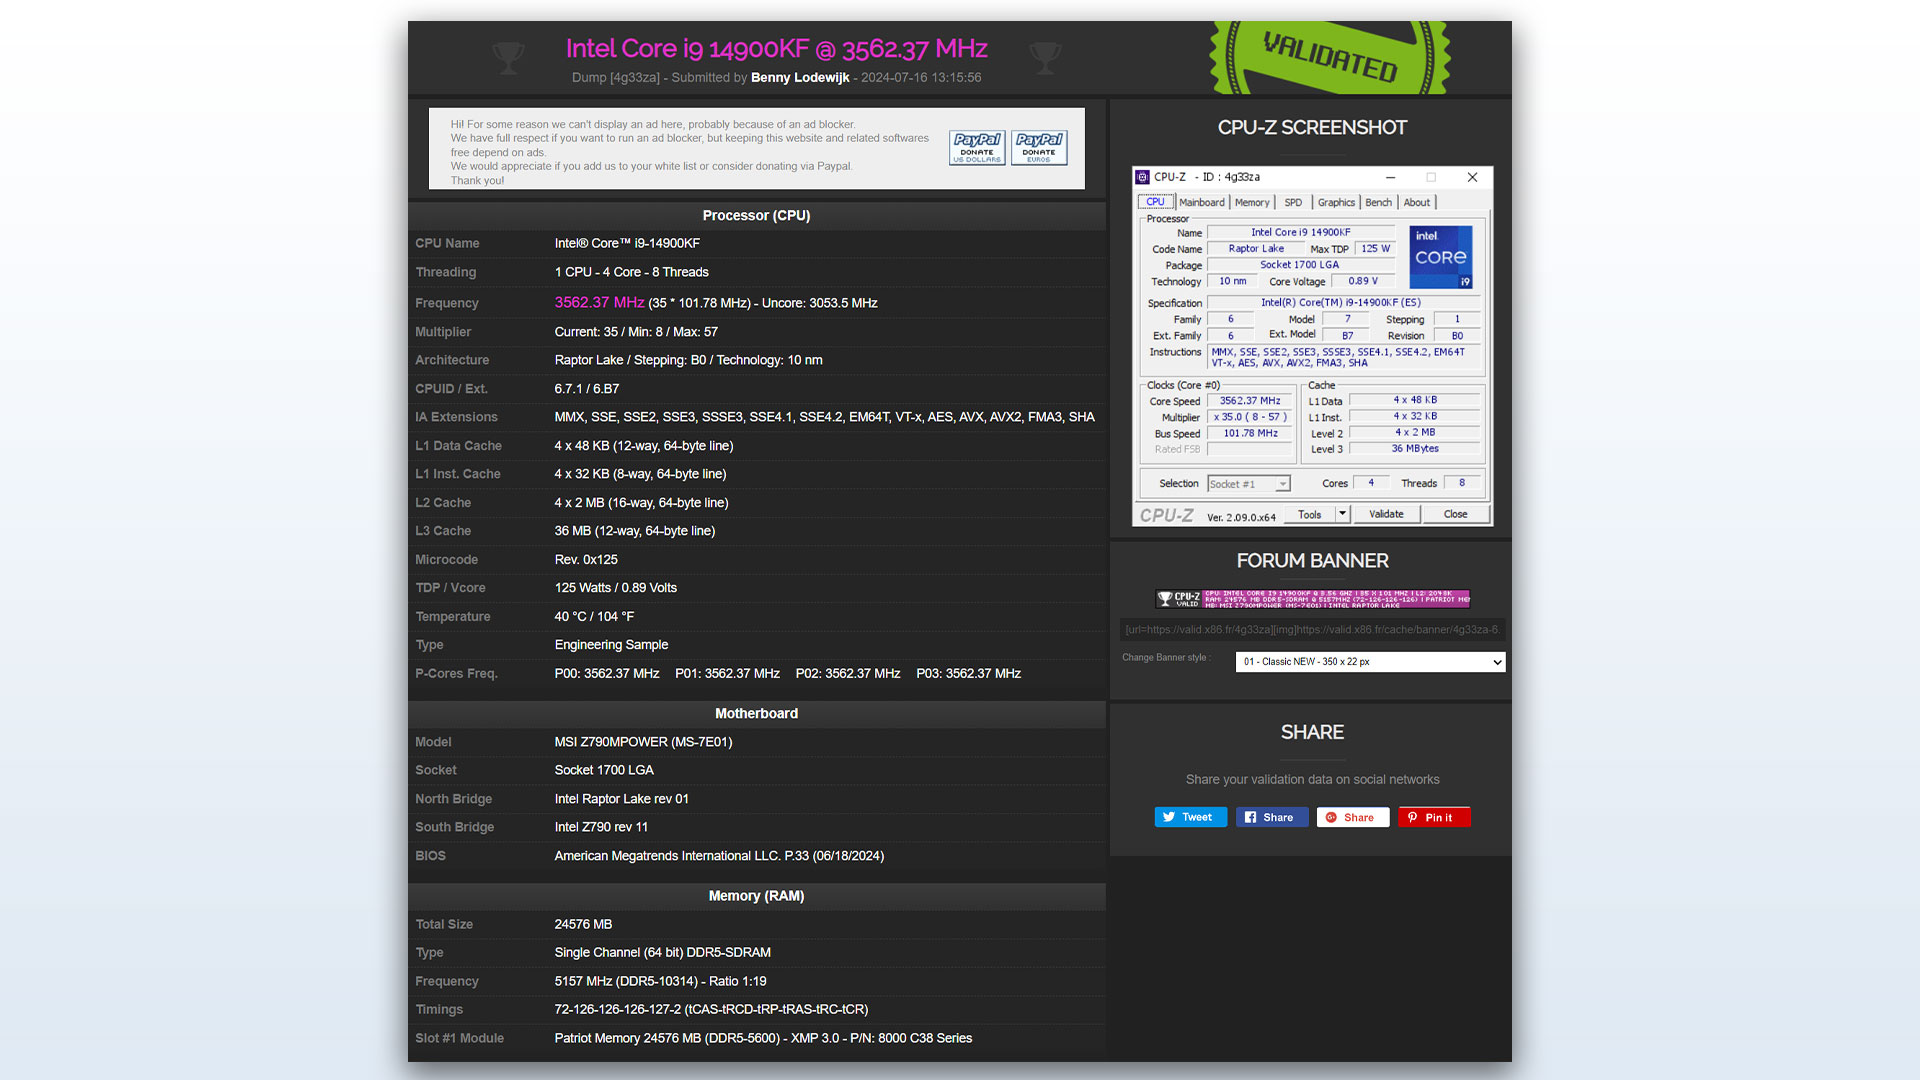Open the Socket #1 selection dropdown
This screenshot has width=1920, height=1080.
point(1248,484)
